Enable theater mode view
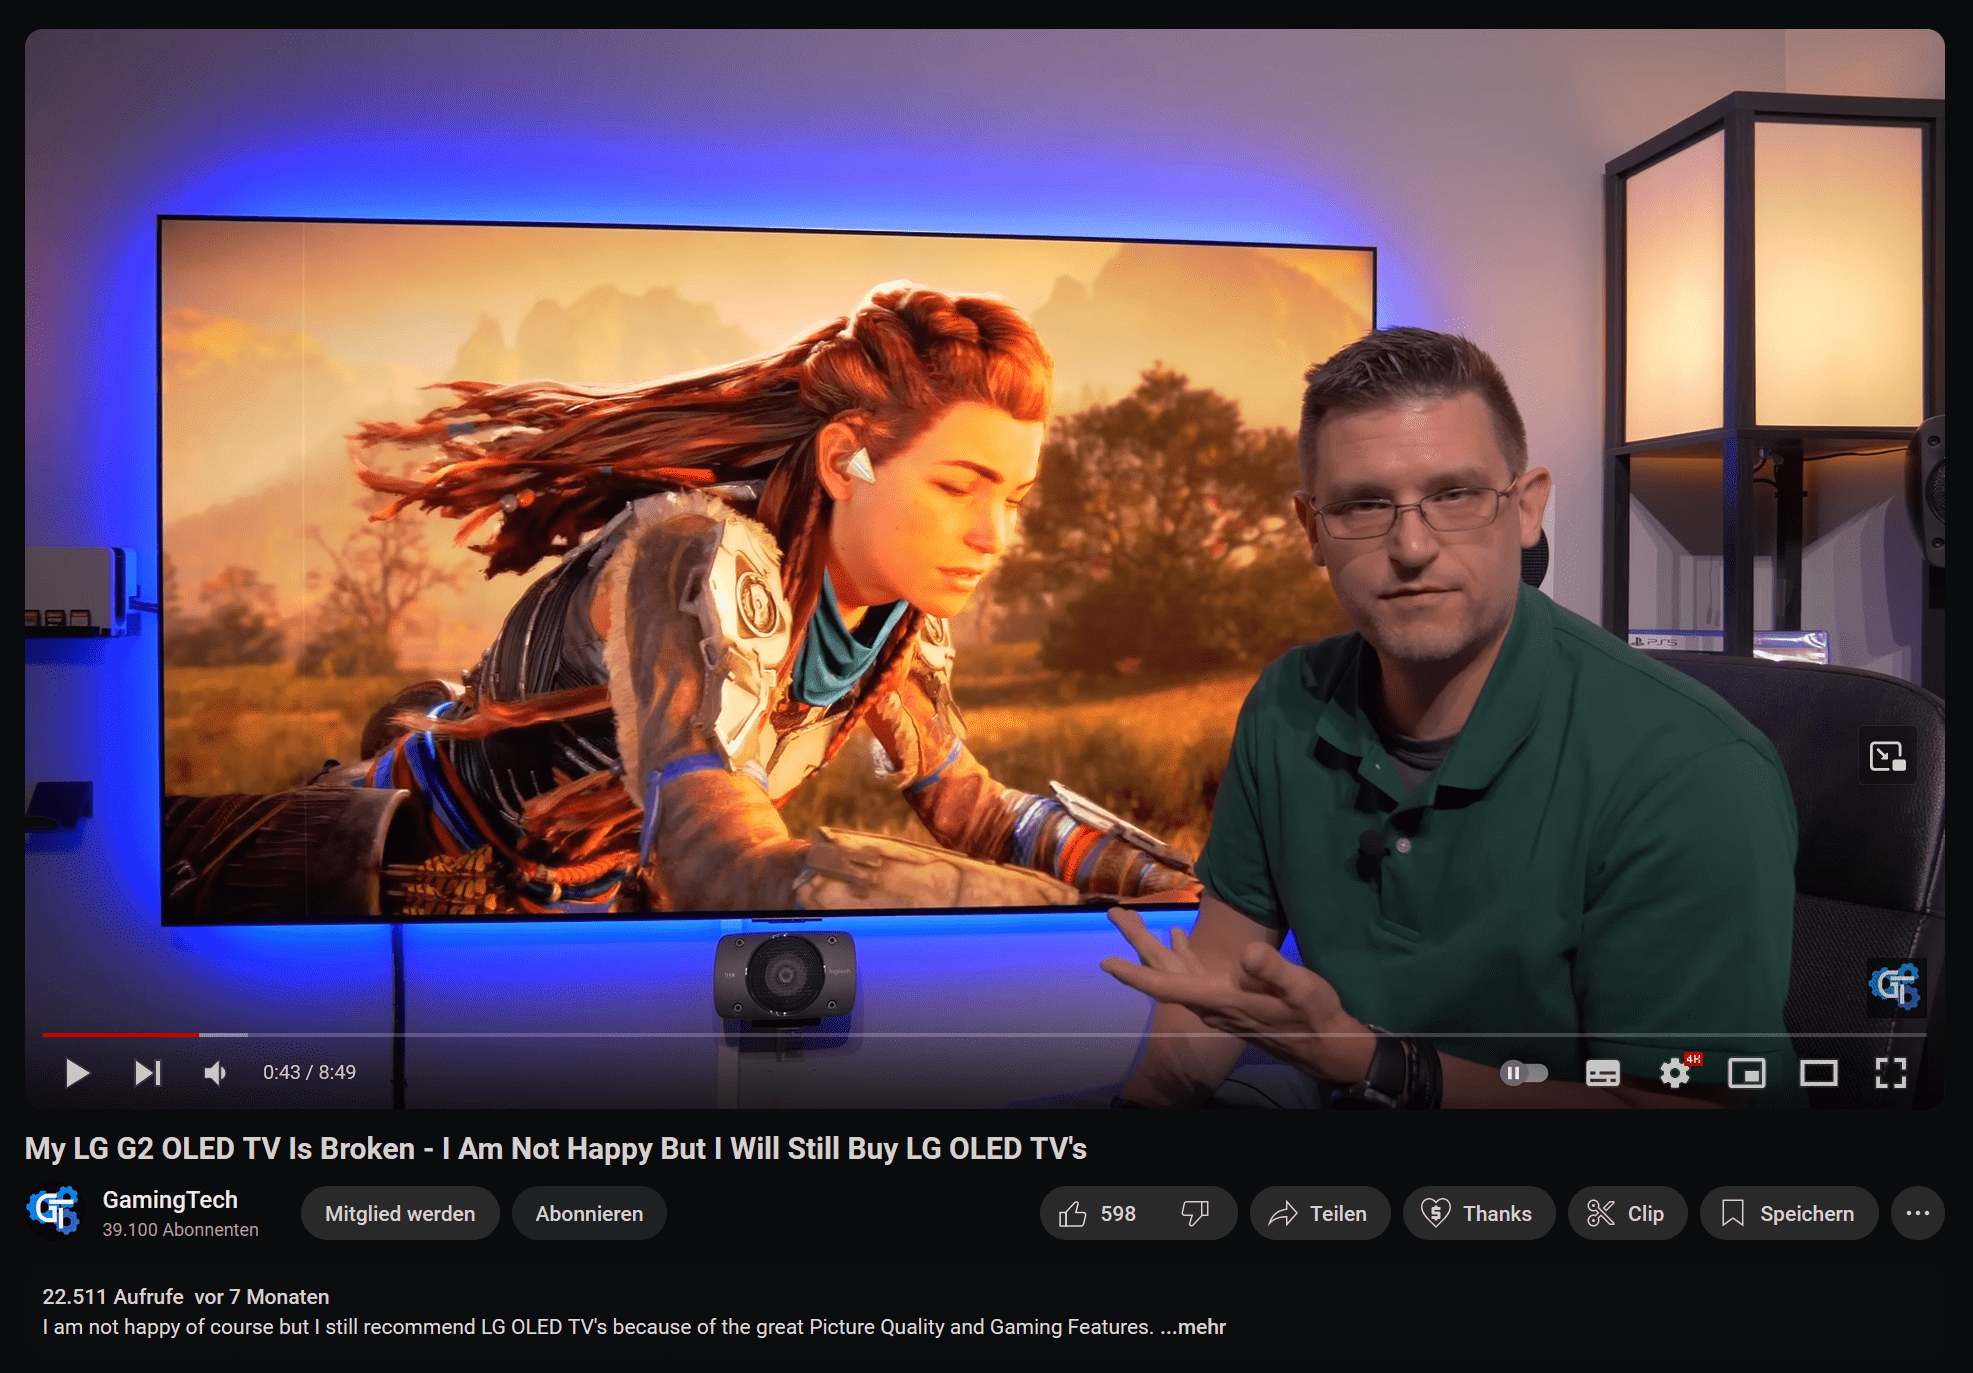Viewport: 1973px width, 1373px height. click(1819, 1073)
